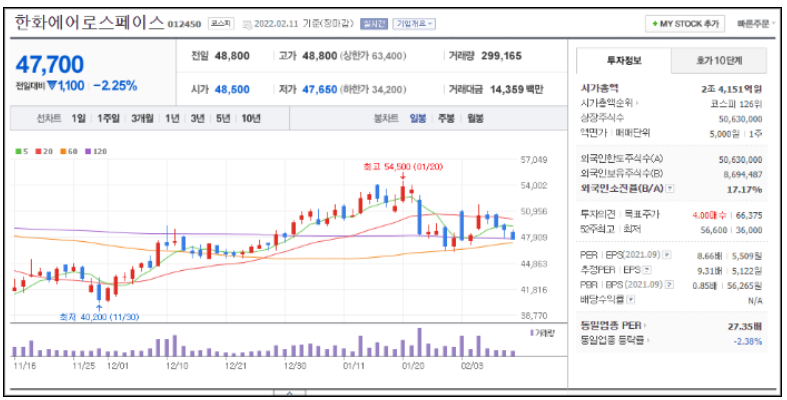787x400 pixels.
Task: Click the 거래대금 14,359 백만 value
Action: click(516, 89)
